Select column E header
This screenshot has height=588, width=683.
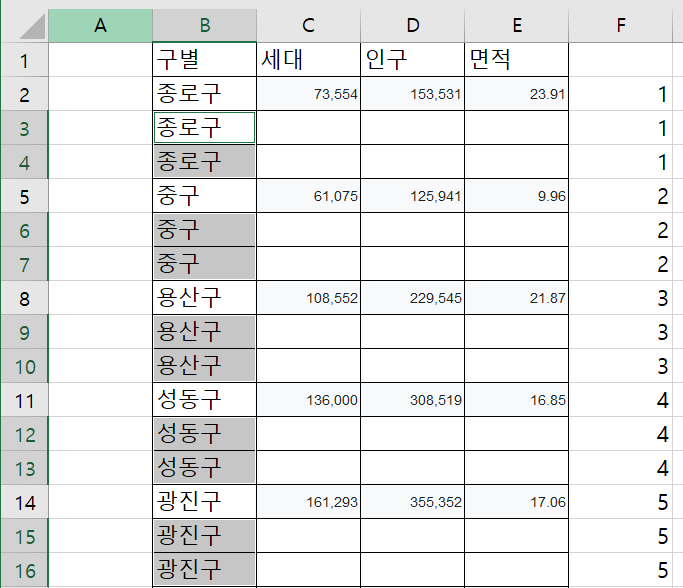coord(517,26)
